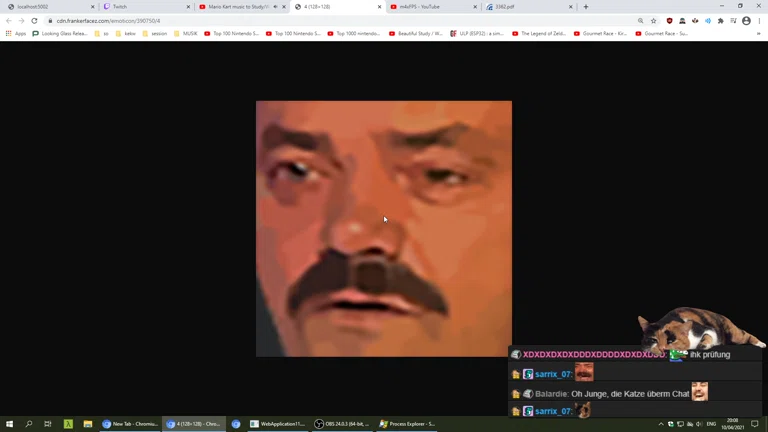Bookmark this page with the star
Screen dimensions: 768x432
point(653,21)
